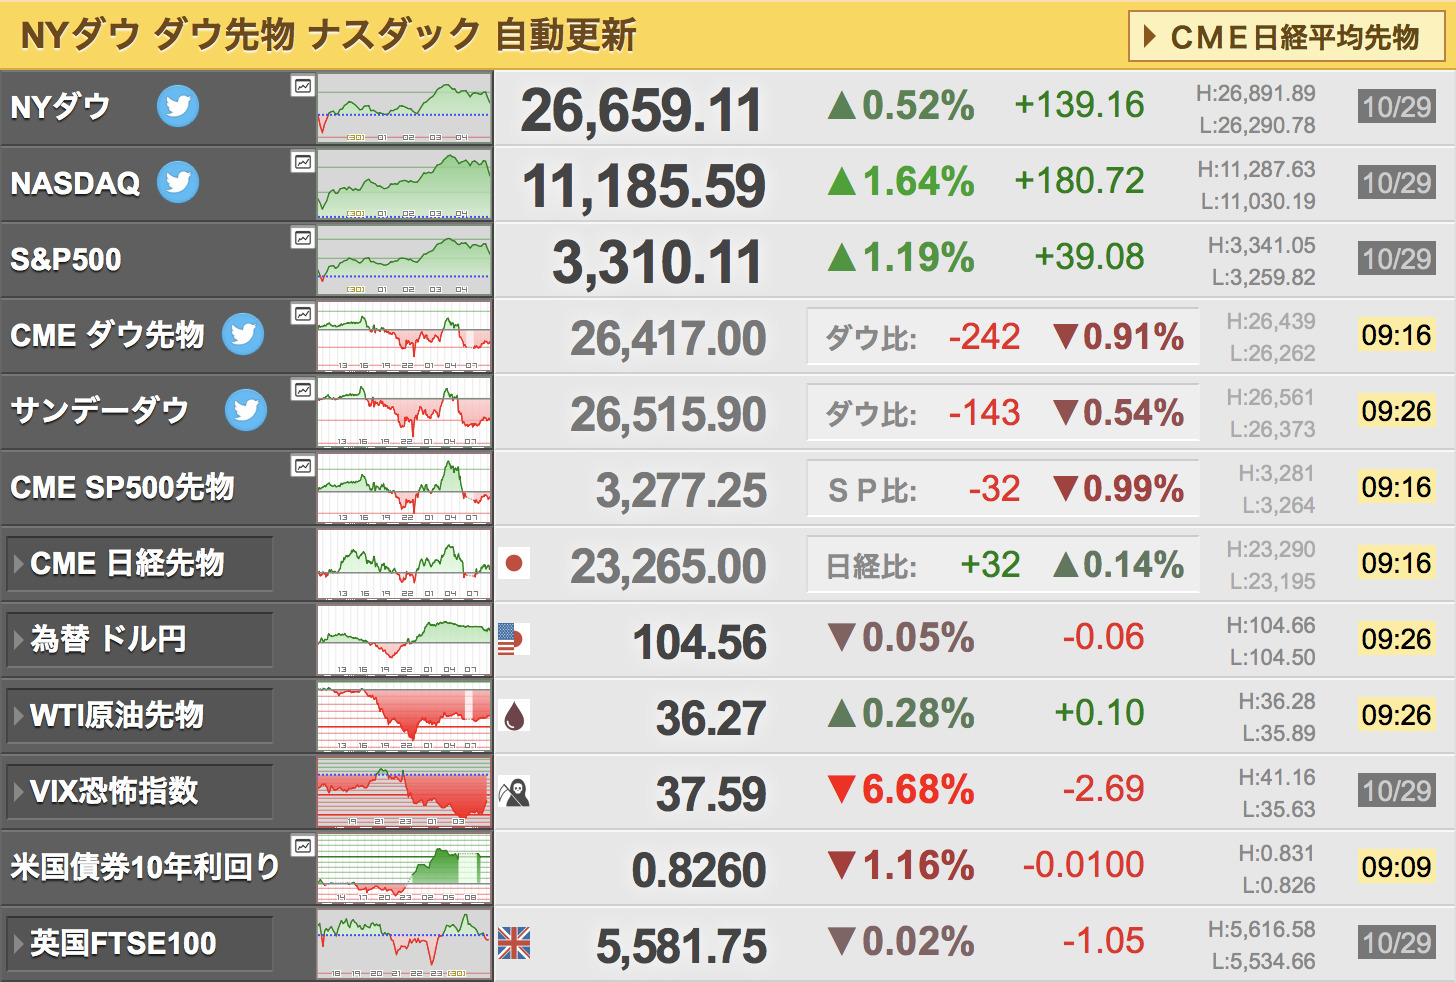
Task: Open the chart popup icon on the NYダウ row
Action: pos(303,86)
